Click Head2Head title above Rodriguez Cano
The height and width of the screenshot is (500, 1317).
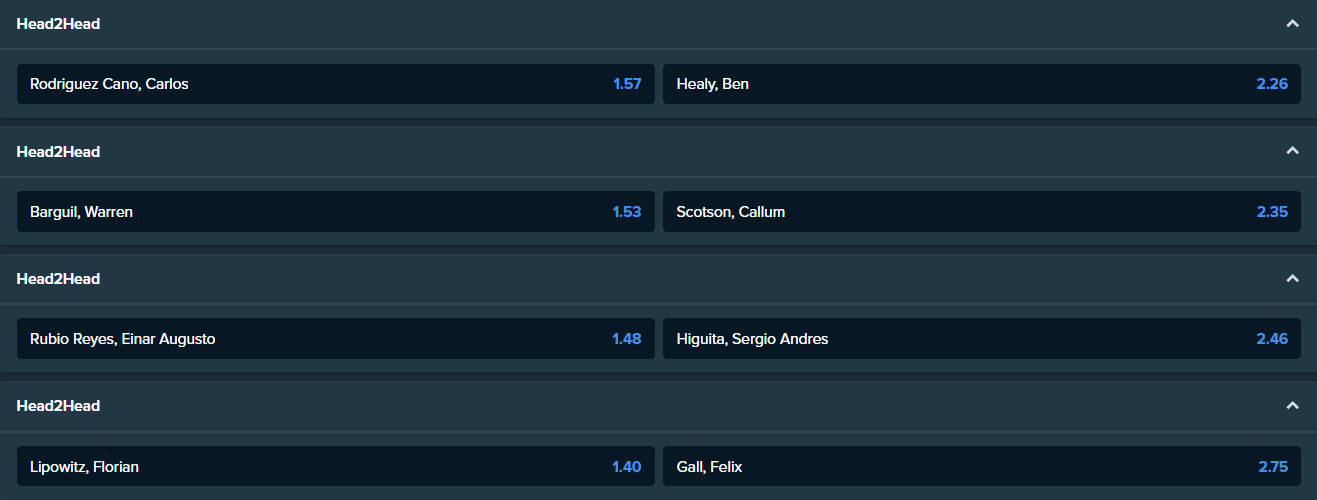(58, 24)
